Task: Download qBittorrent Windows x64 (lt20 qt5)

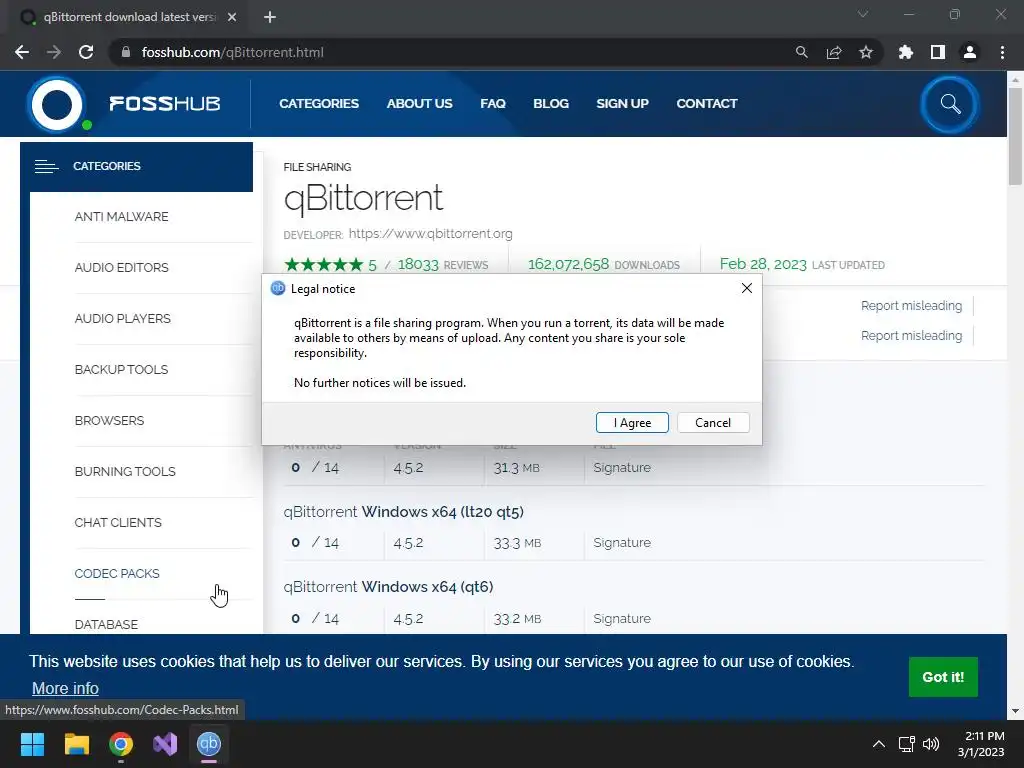Action: [404, 512]
